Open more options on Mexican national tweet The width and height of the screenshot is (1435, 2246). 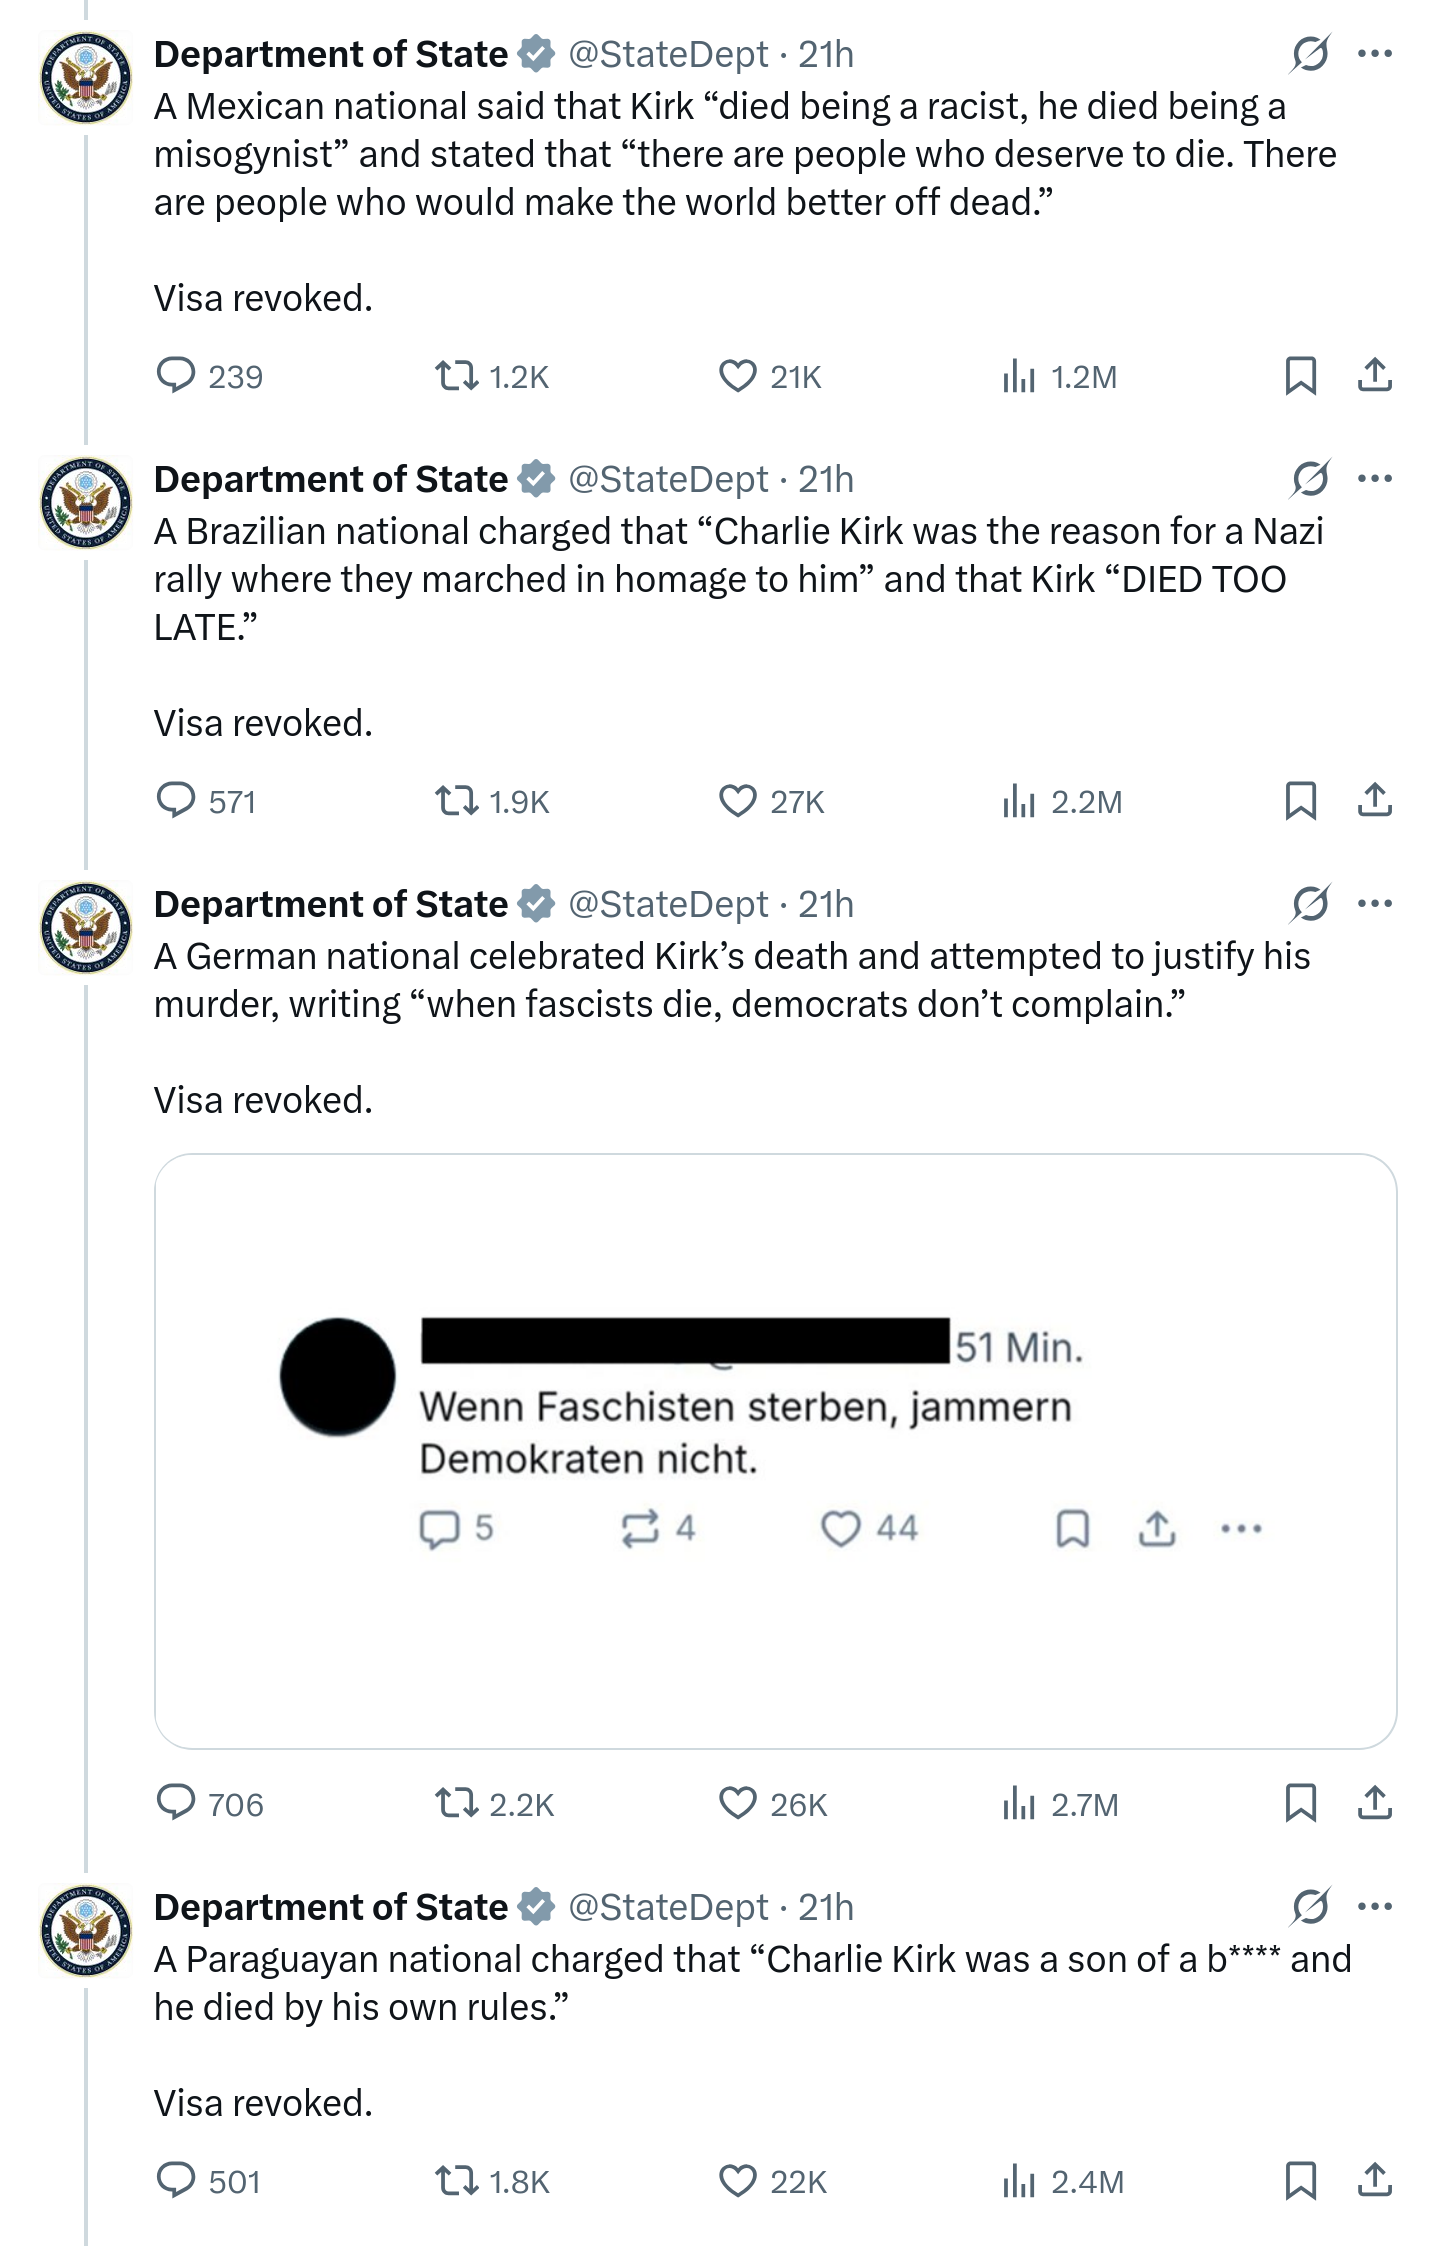coord(1375,54)
